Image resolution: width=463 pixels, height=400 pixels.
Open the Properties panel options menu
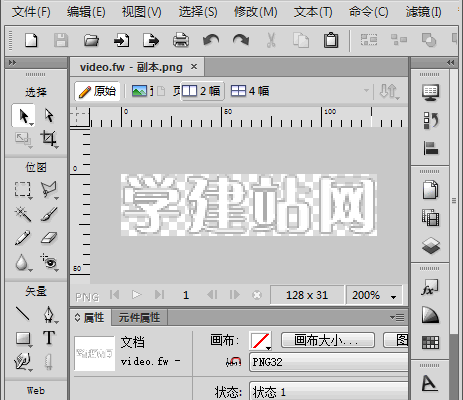pos(397,317)
